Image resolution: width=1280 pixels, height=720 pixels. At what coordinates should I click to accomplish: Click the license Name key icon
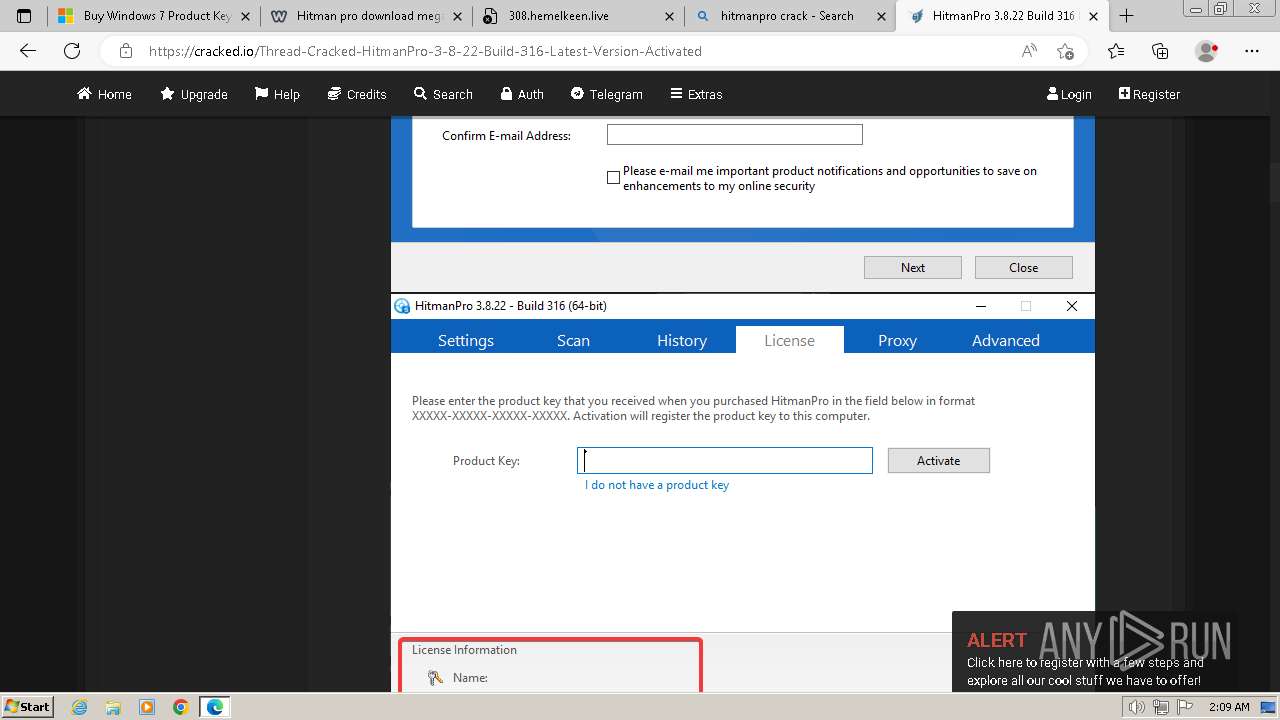click(x=435, y=677)
